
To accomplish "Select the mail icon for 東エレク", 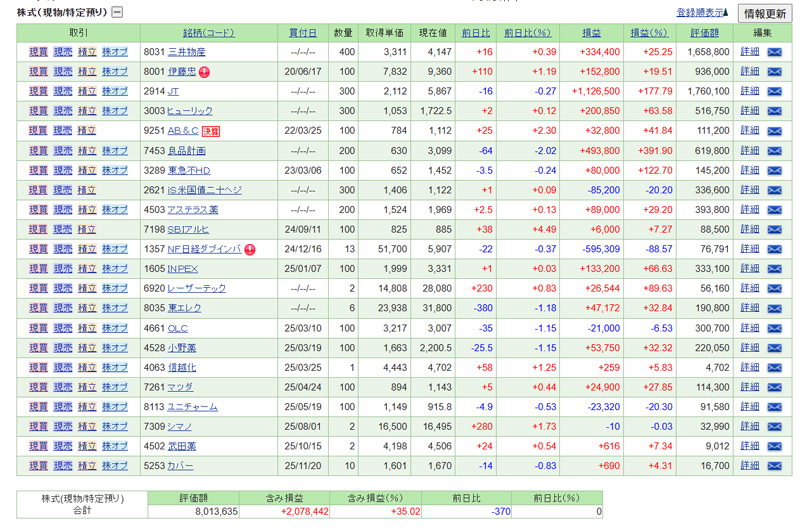I will pos(774,308).
